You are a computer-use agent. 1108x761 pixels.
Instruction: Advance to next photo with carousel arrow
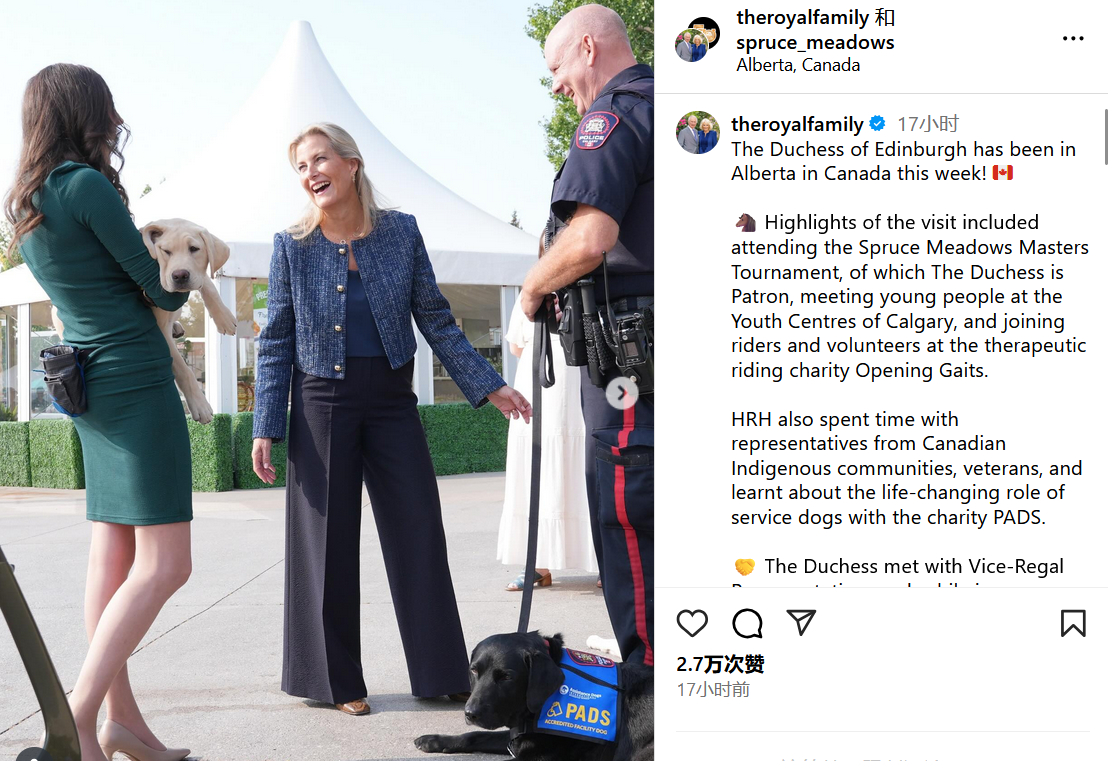622,393
